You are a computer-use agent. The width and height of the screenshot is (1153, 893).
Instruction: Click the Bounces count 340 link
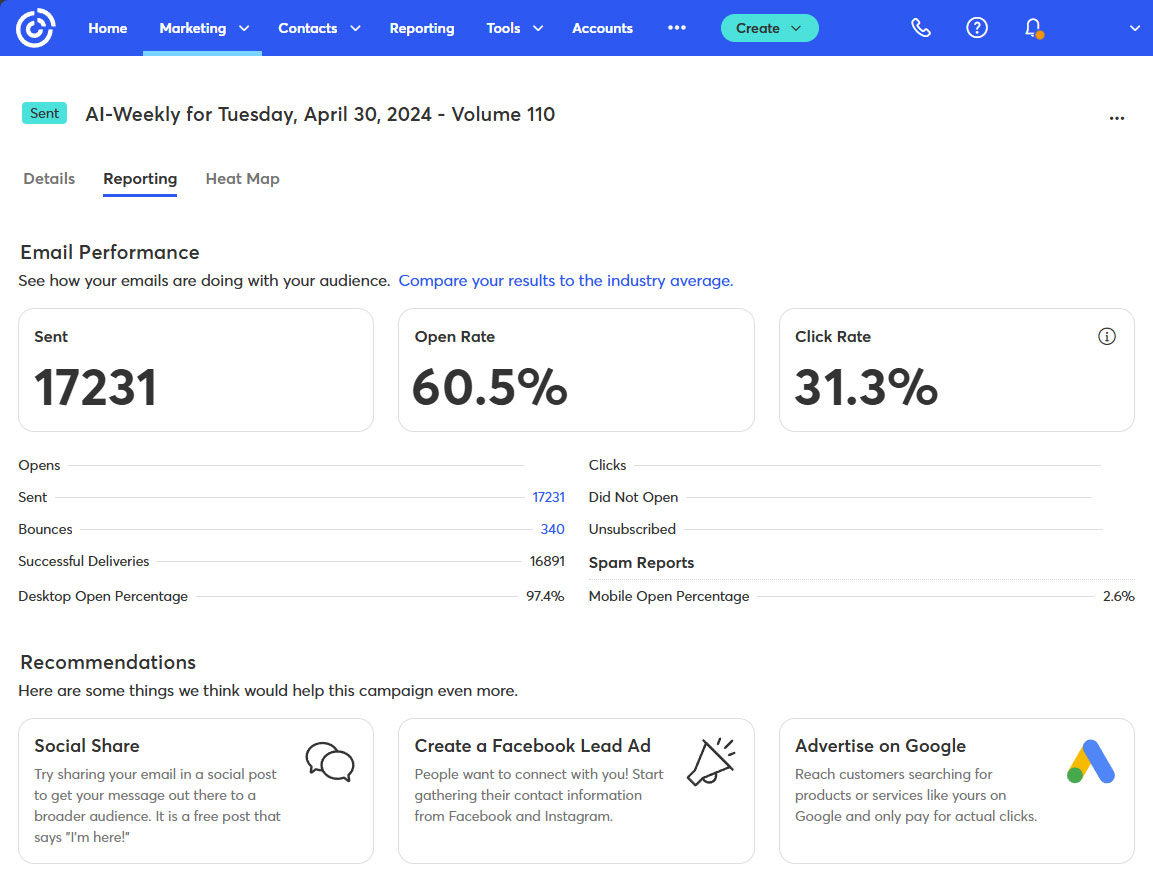552,529
